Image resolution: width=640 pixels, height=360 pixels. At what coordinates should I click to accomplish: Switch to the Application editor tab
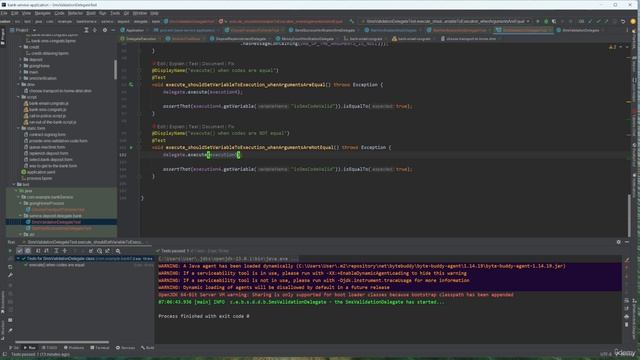[x=132, y=30]
